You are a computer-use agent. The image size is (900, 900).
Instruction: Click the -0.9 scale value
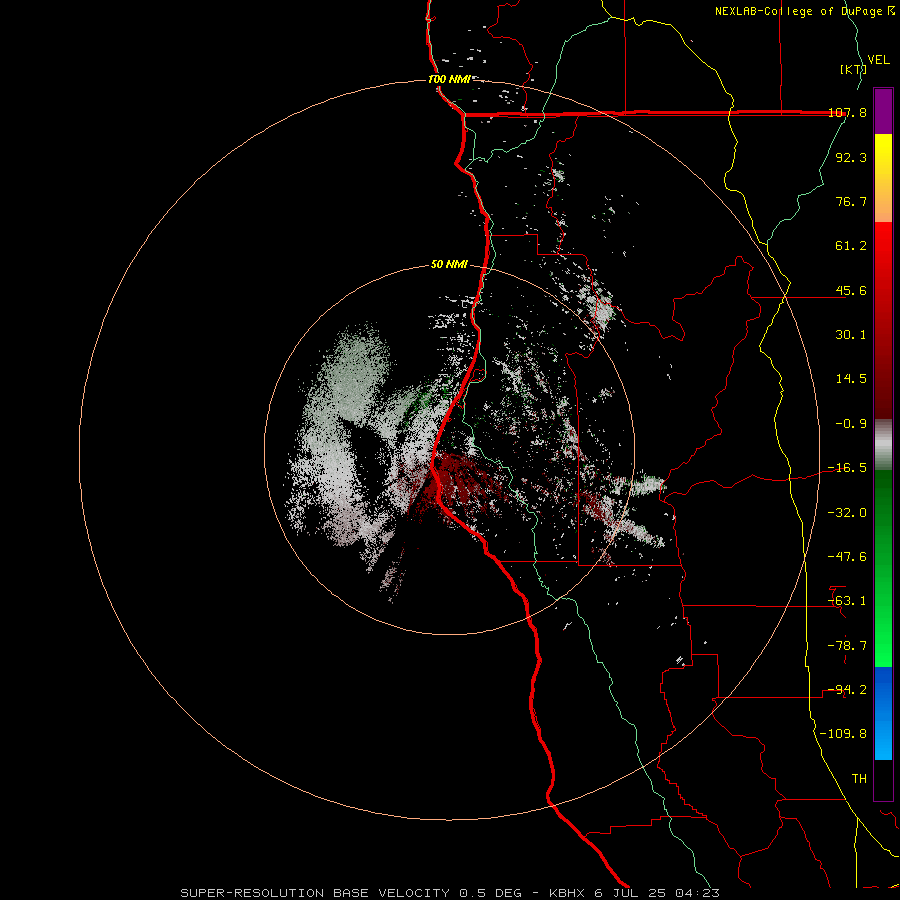tap(851, 424)
